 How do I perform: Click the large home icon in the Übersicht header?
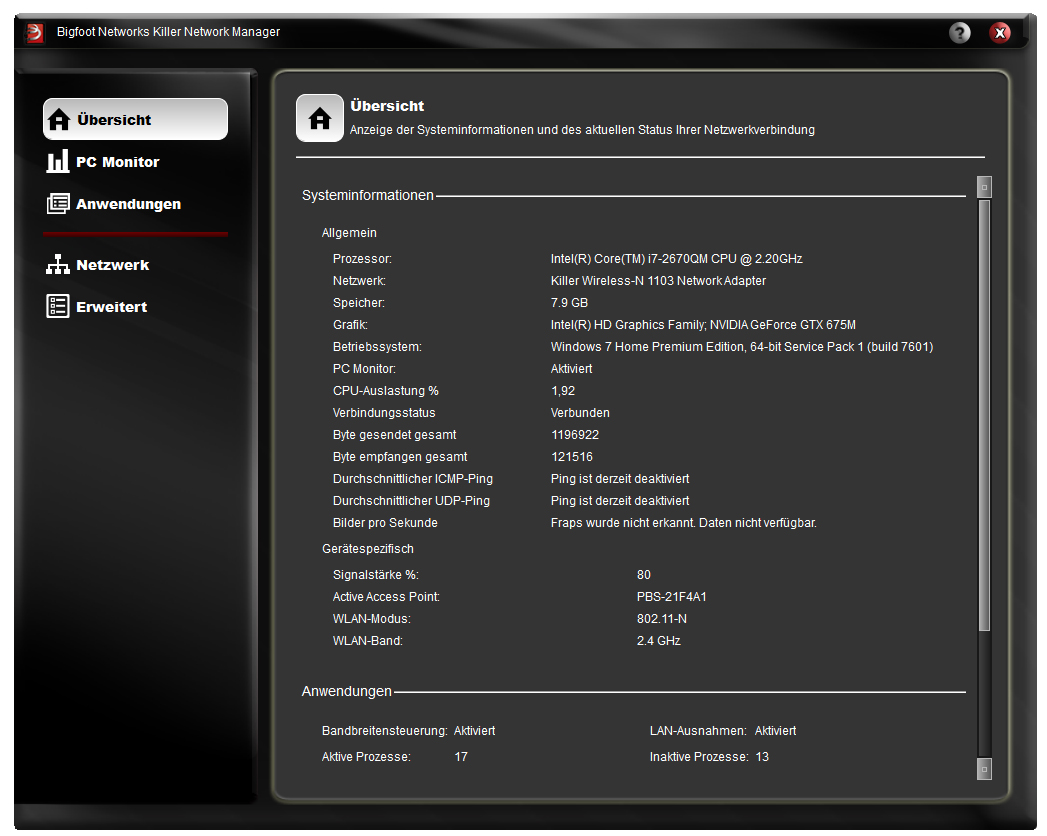[320, 118]
